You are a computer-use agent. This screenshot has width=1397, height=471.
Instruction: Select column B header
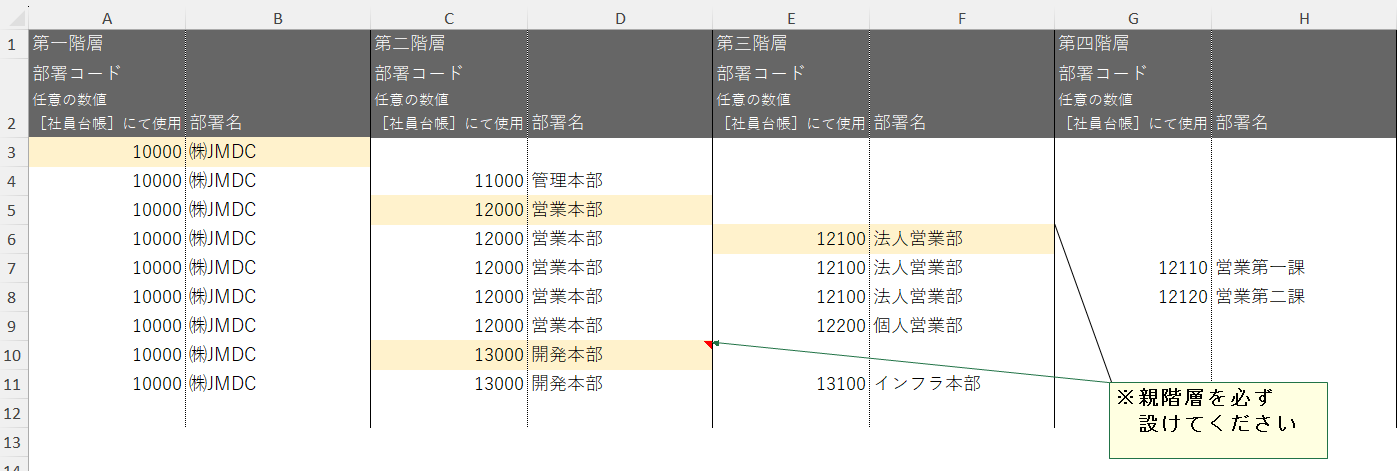point(278,18)
